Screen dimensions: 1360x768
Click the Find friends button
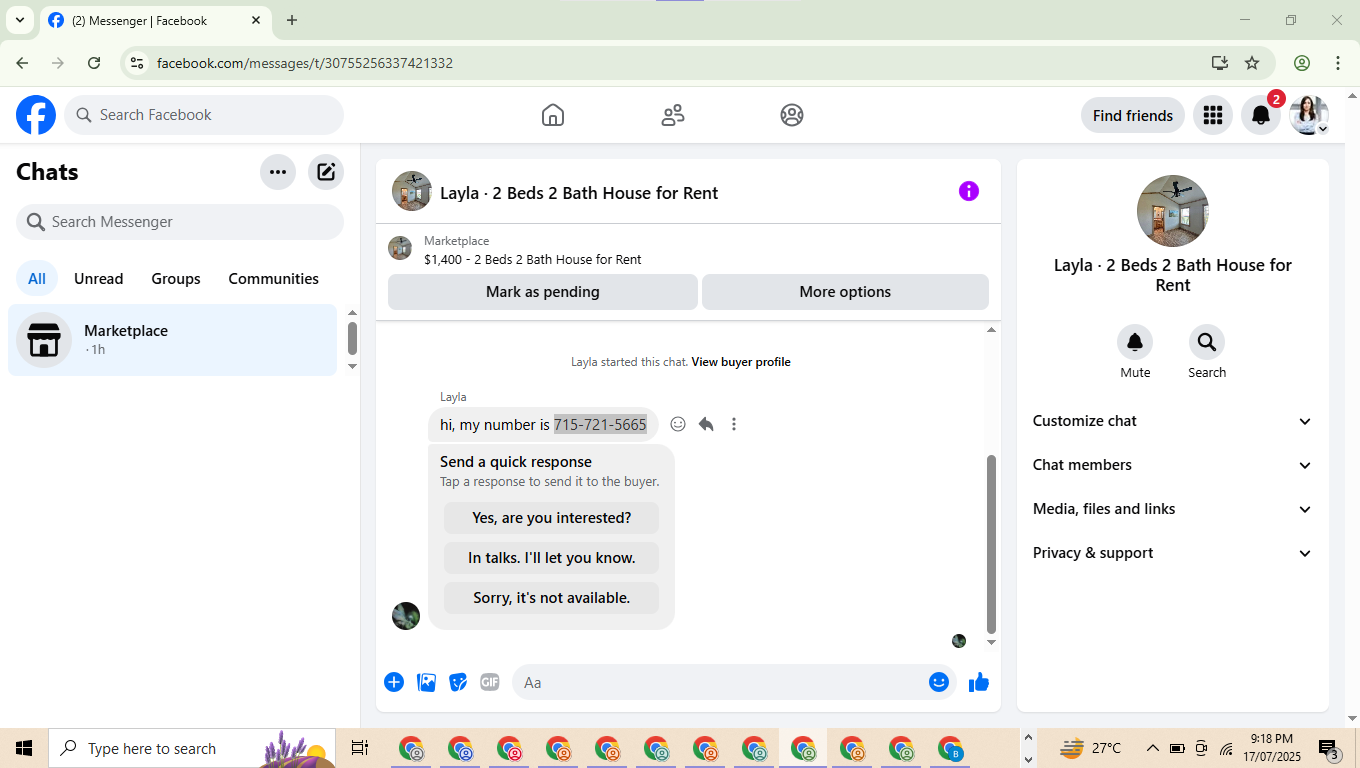[x=1133, y=115]
